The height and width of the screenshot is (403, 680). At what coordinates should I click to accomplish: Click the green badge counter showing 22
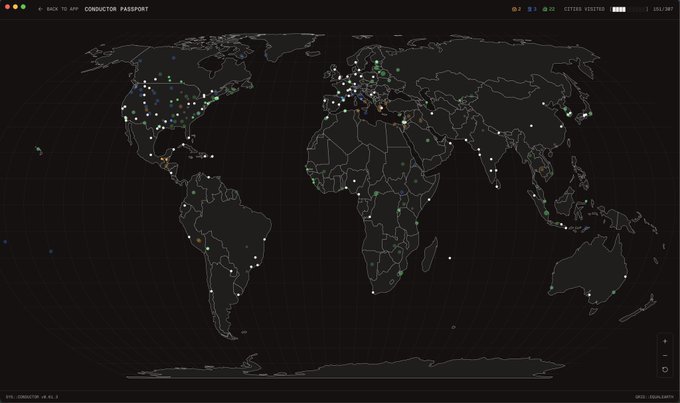click(549, 9)
